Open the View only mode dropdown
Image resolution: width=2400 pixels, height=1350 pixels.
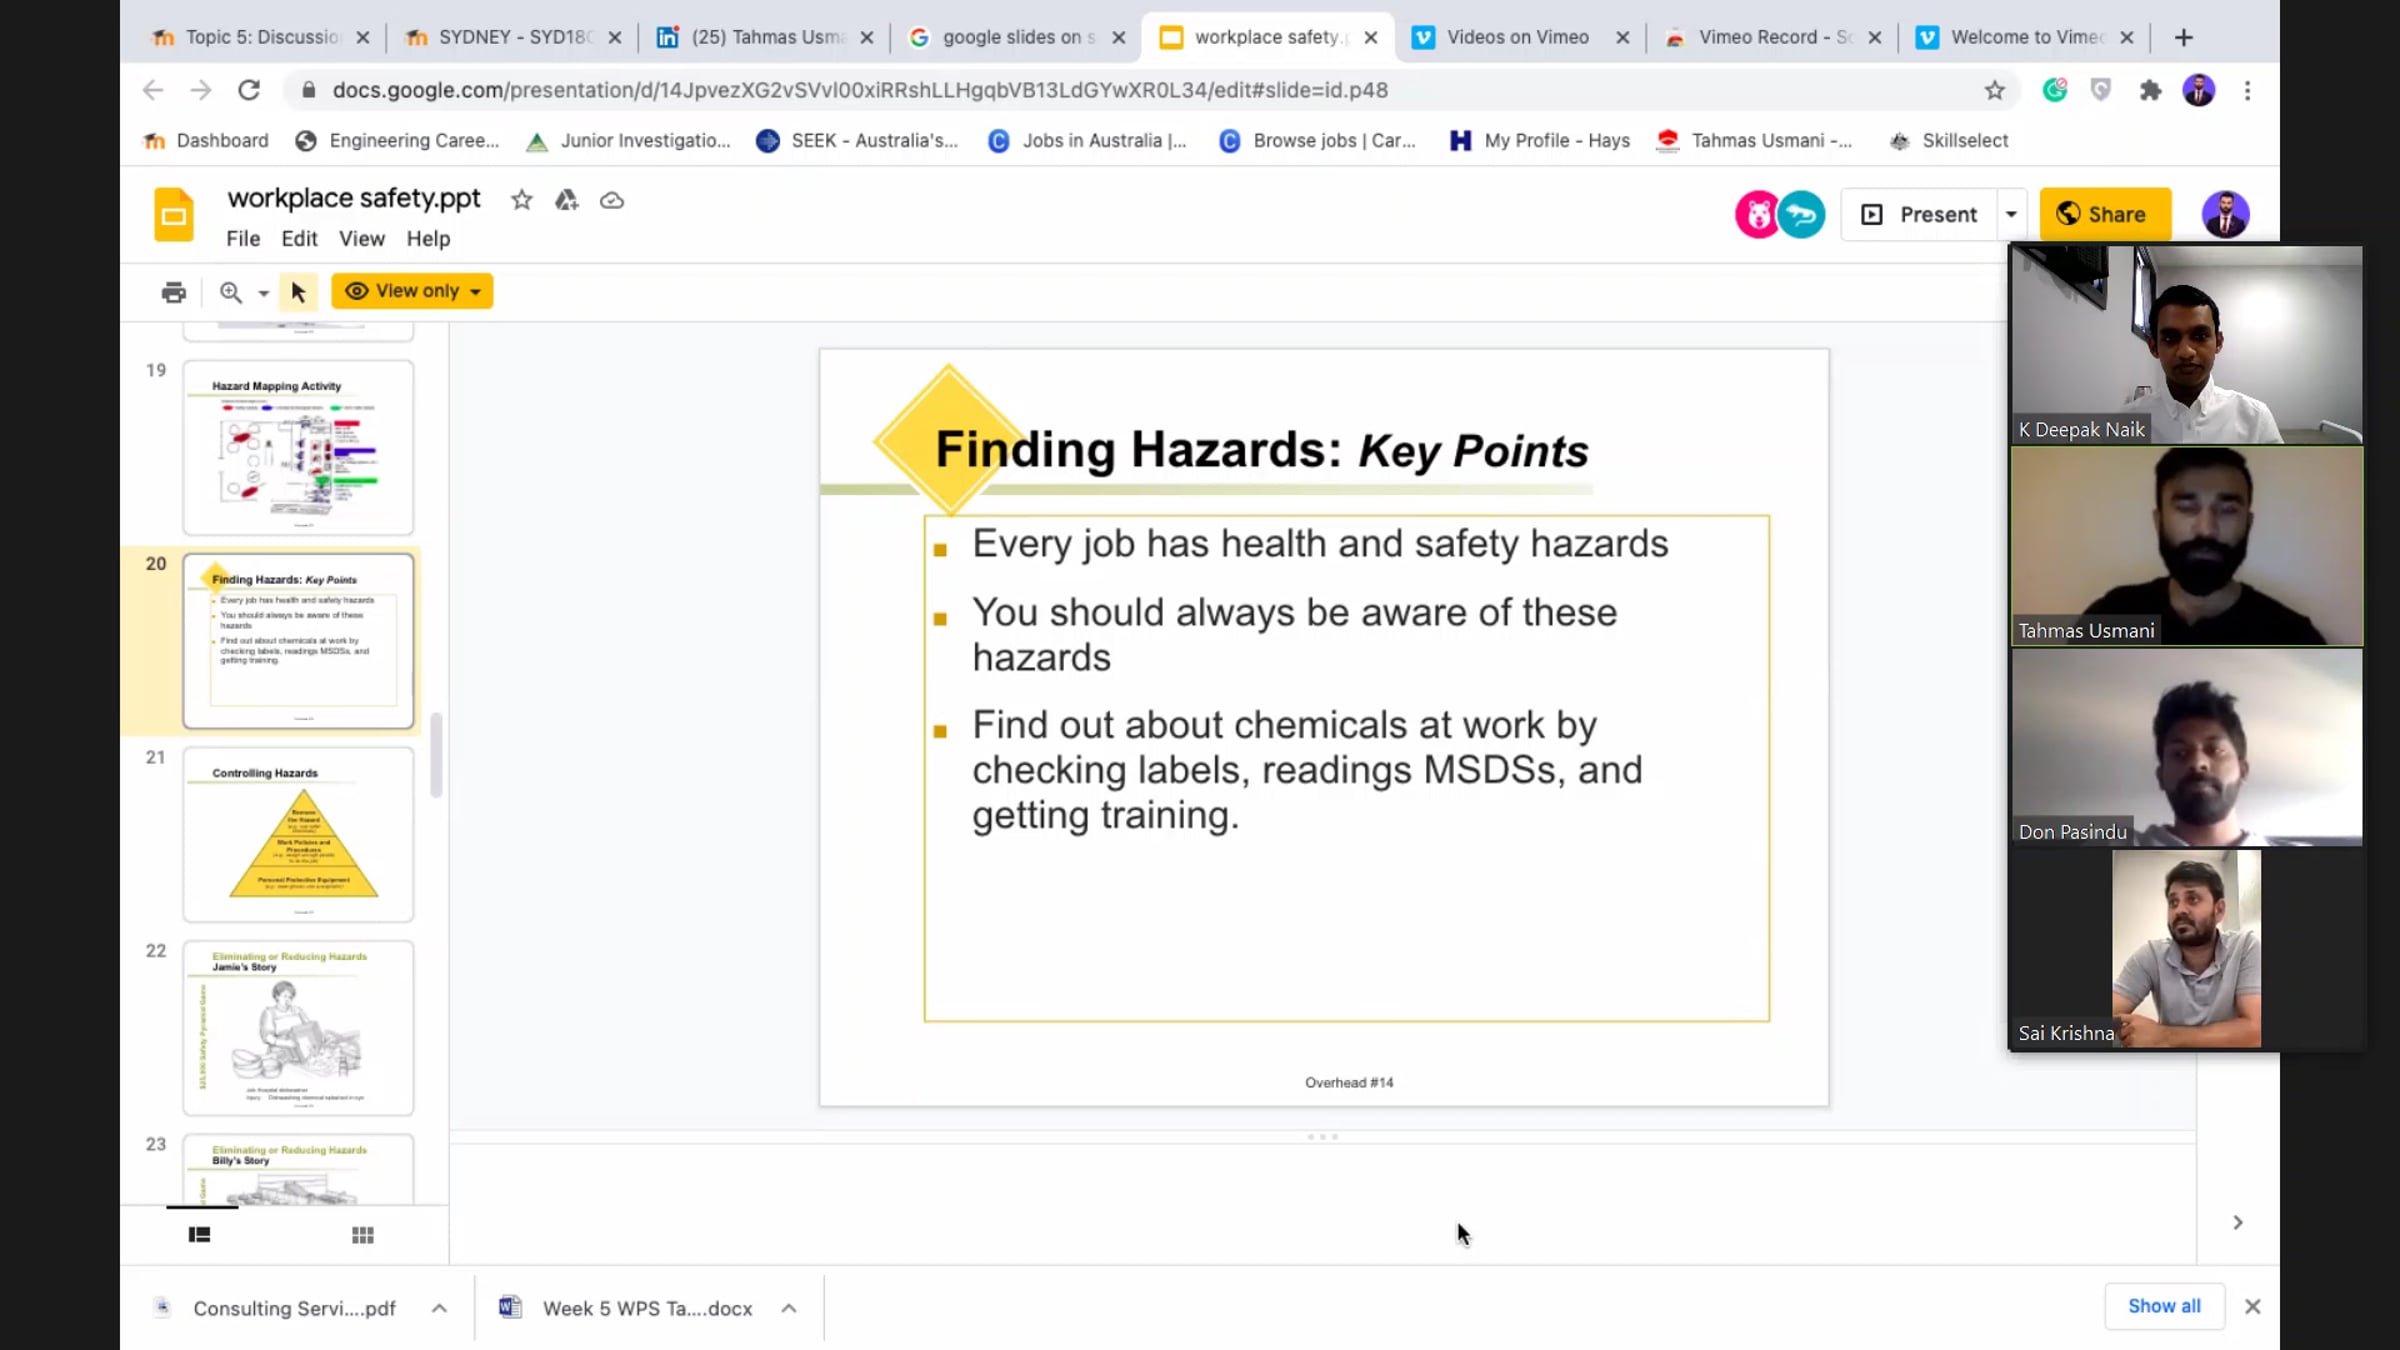pos(412,291)
